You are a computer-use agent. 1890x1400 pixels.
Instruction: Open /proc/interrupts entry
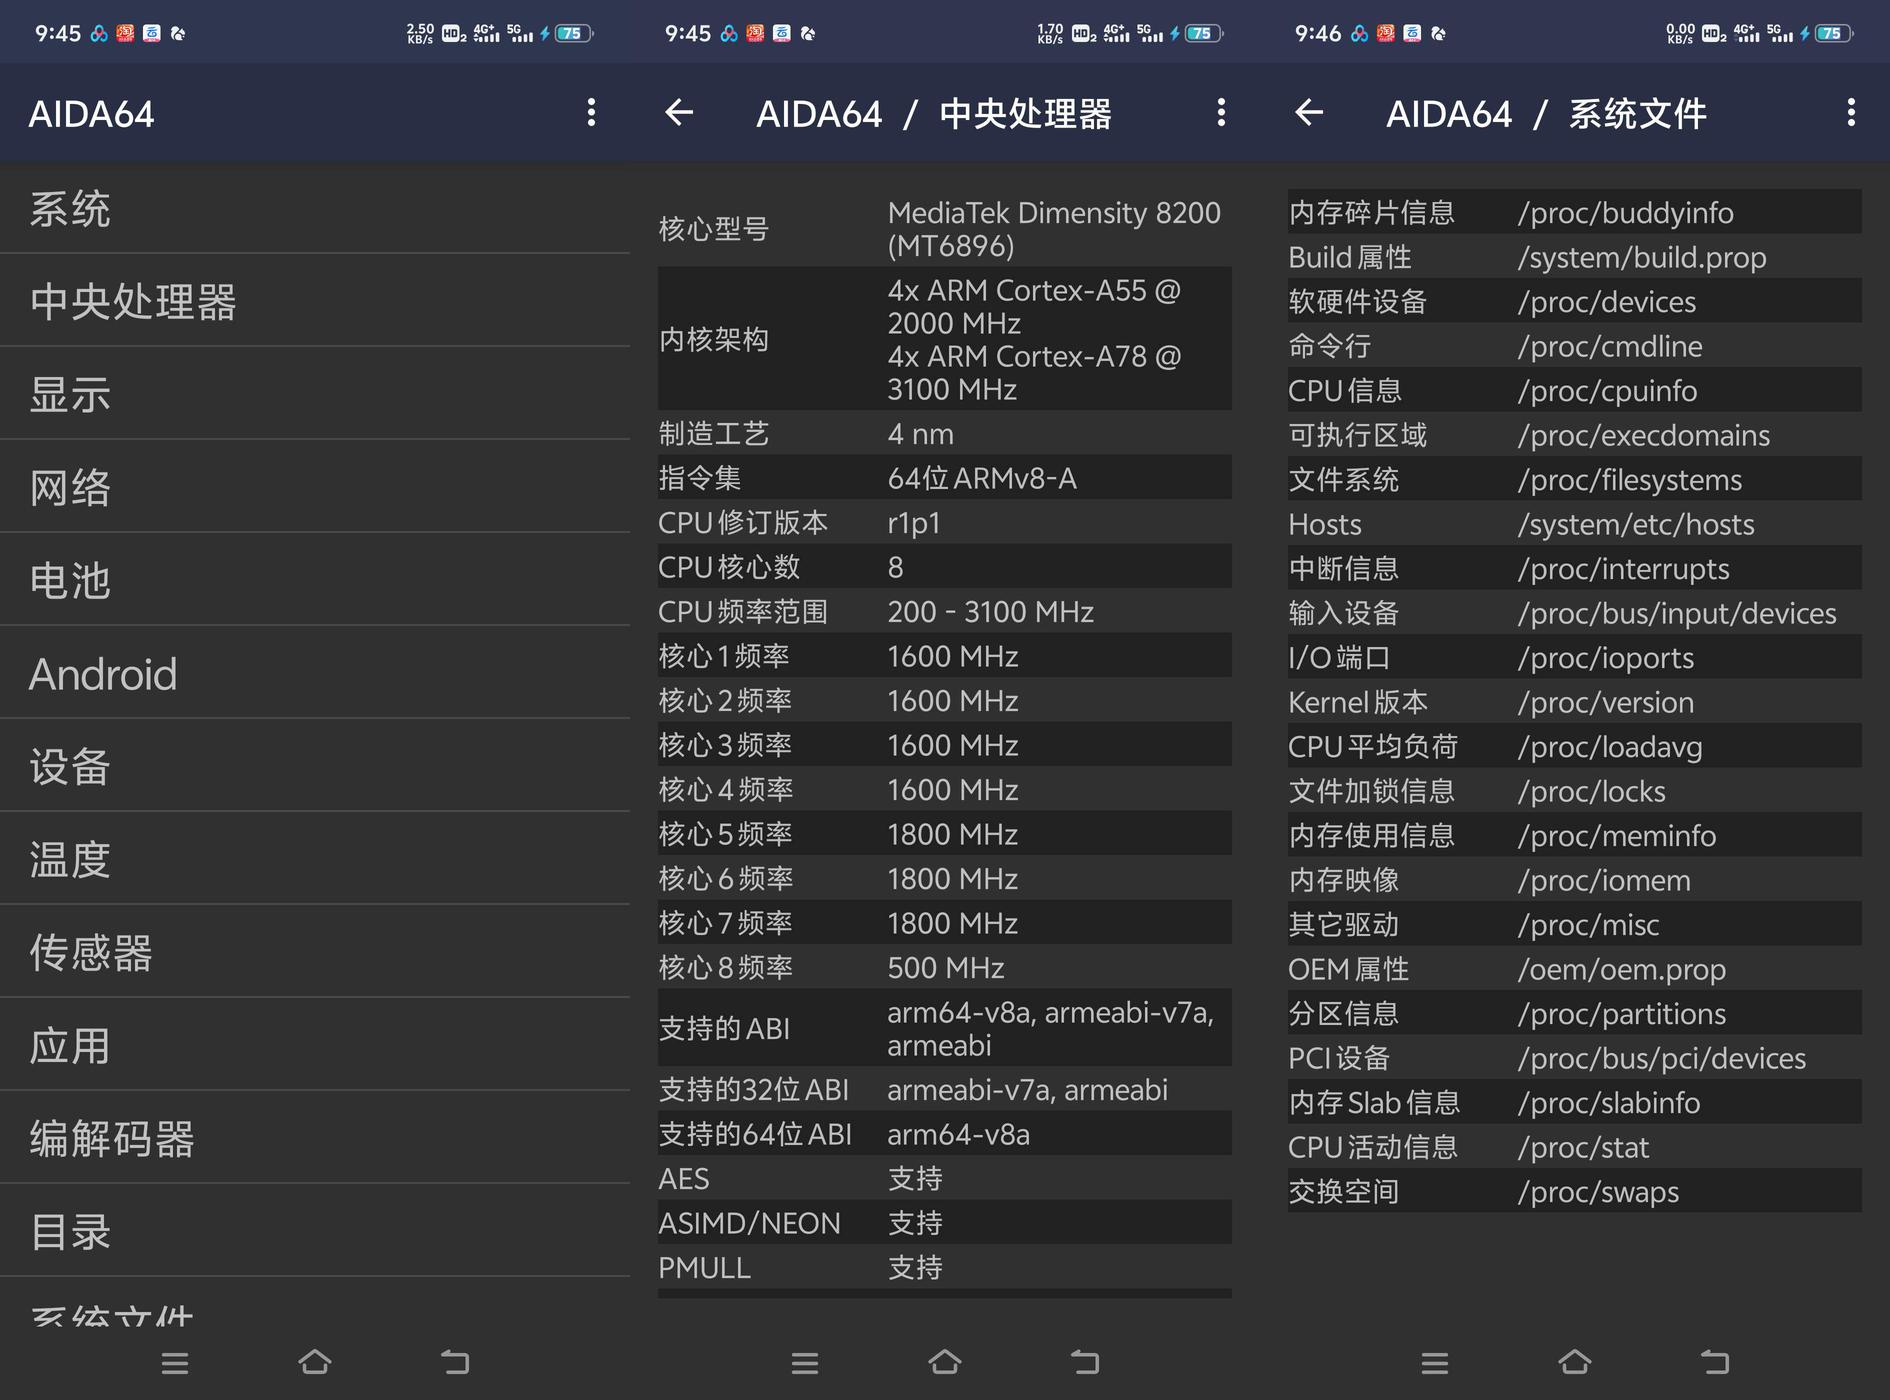pyautogui.click(x=1575, y=568)
